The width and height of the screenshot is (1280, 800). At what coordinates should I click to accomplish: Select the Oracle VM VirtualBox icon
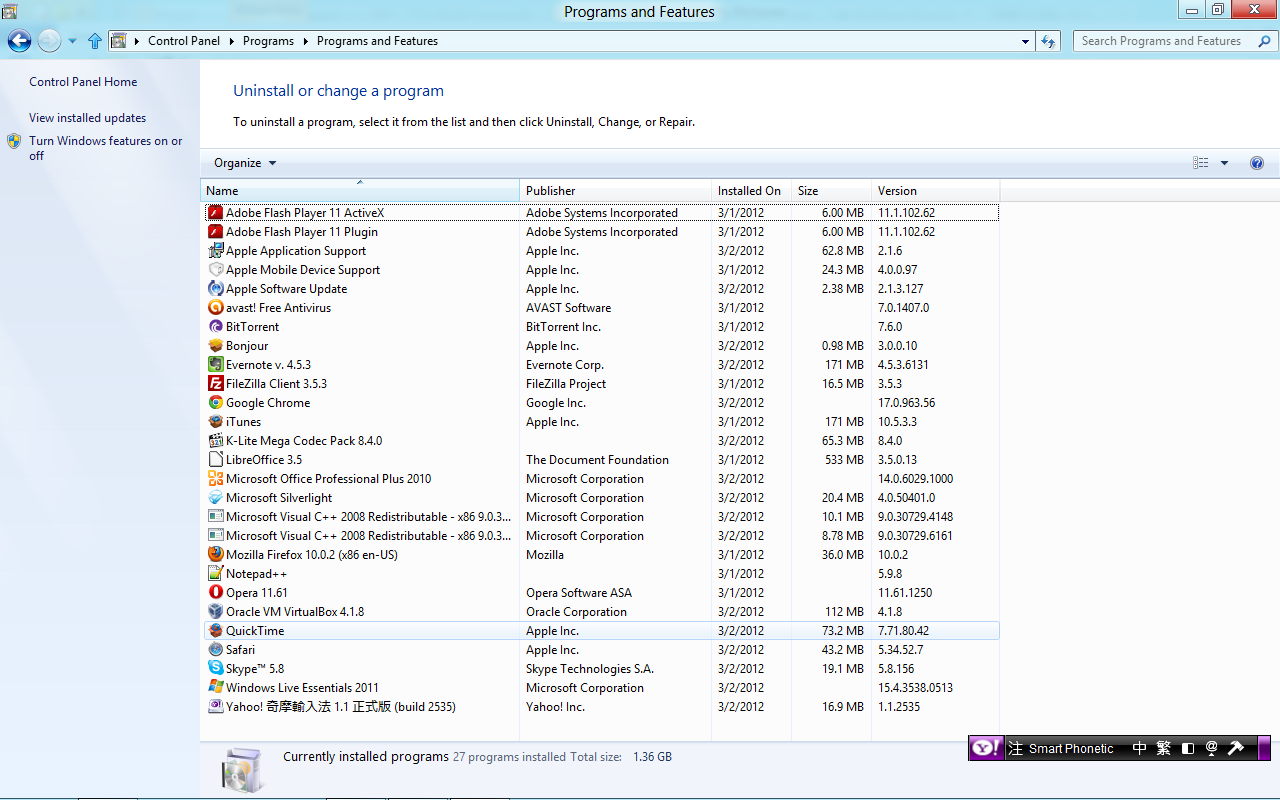[215, 612]
